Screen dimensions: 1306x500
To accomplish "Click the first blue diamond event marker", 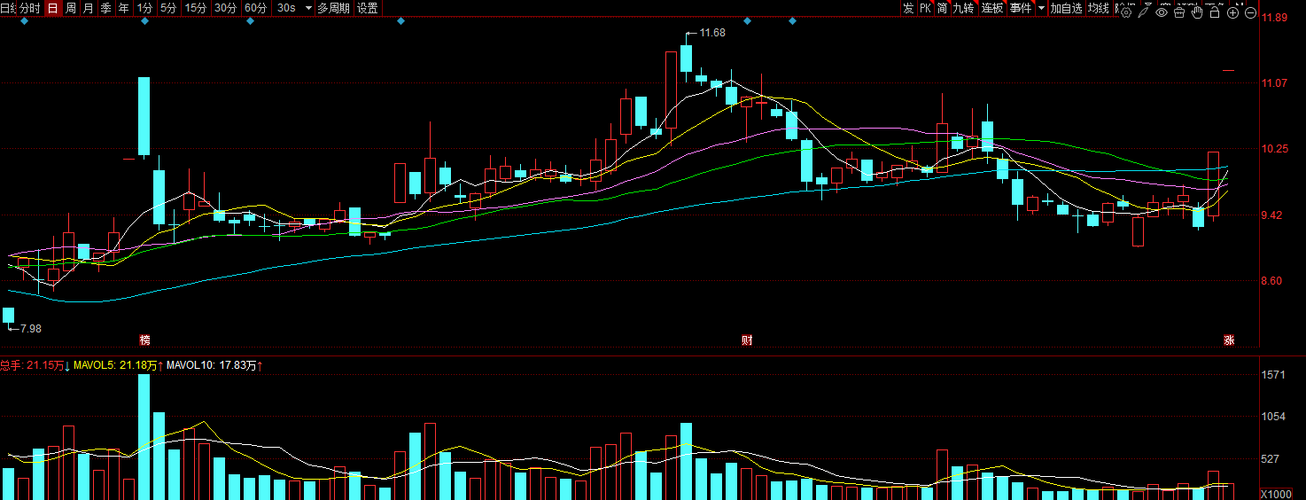I will pos(22,20).
